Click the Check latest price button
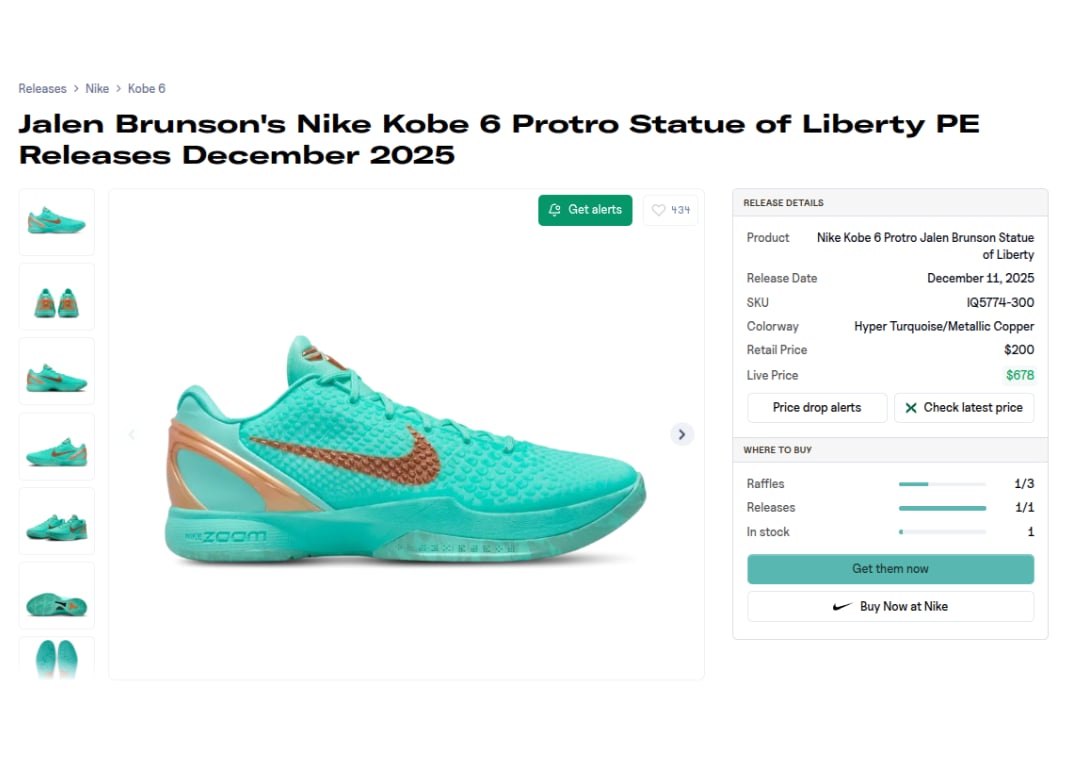This screenshot has height=760, width=1070. tap(964, 408)
